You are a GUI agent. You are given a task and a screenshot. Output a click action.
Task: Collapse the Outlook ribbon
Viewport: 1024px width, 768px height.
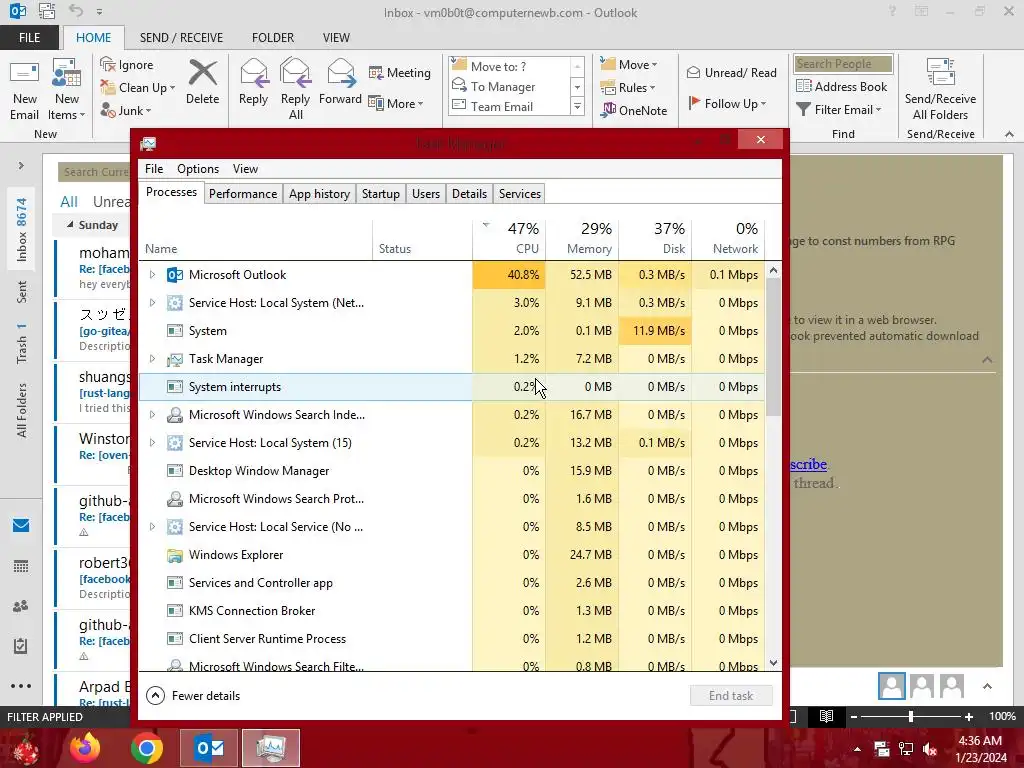click(1009, 134)
